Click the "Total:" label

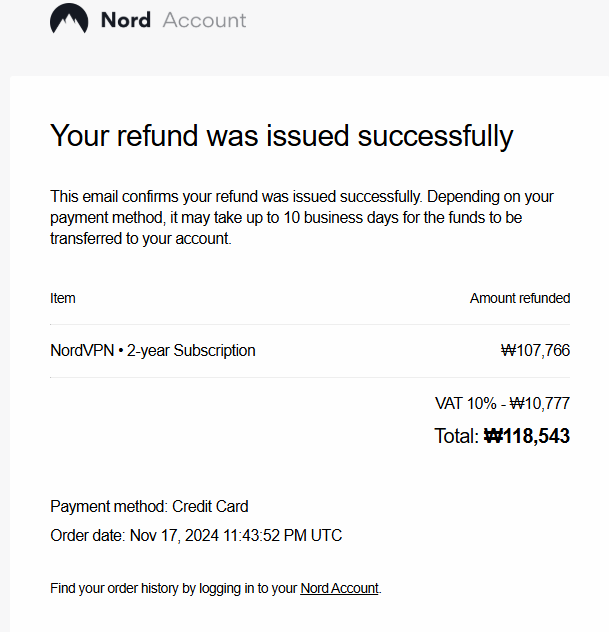click(456, 436)
